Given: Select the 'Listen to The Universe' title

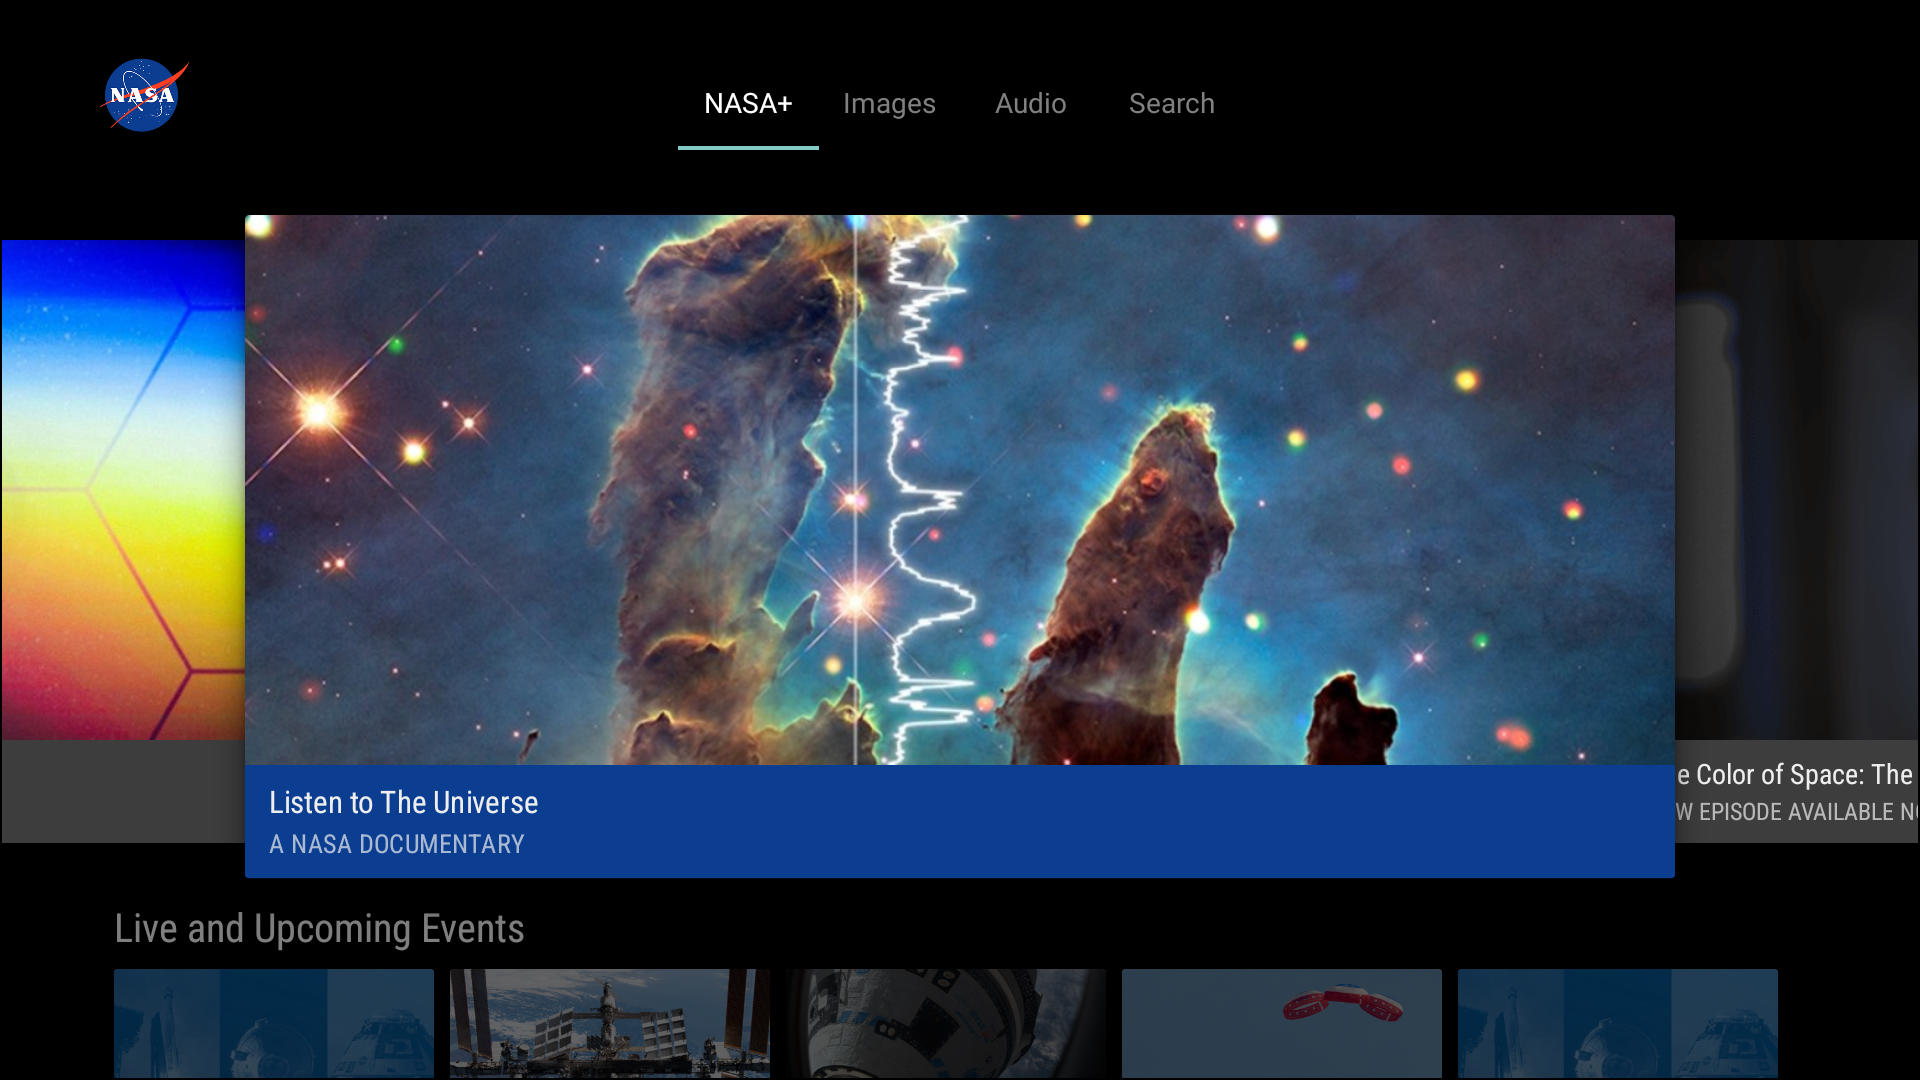Looking at the screenshot, I should point(404,803).
